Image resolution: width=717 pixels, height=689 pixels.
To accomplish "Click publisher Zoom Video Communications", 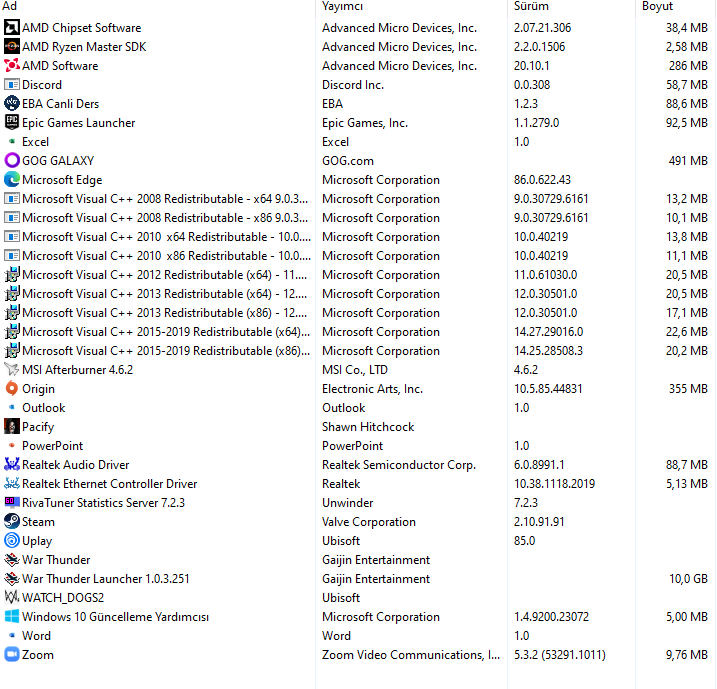I will point(411,655).
